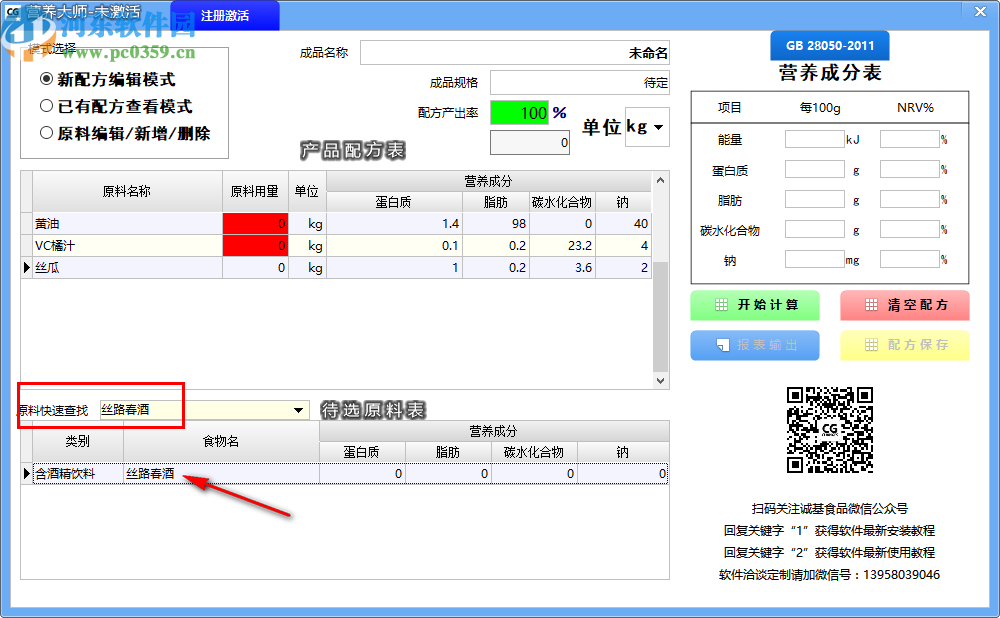Click the 开始计算 button
1000x618 pixels.
(x=755, y=305)
